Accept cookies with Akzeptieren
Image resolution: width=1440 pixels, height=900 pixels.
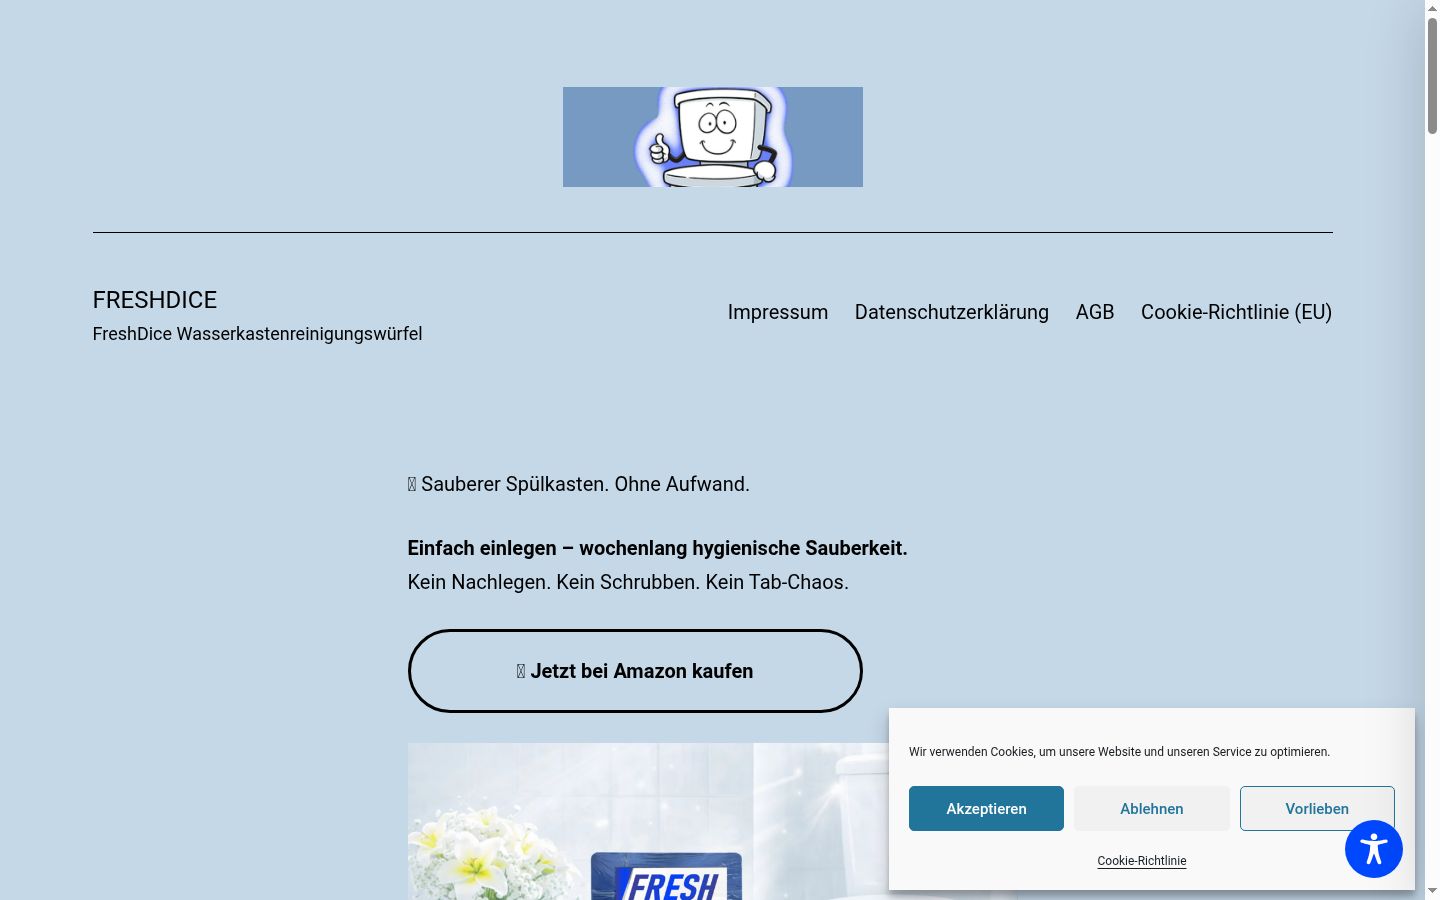tap(986, 808)
